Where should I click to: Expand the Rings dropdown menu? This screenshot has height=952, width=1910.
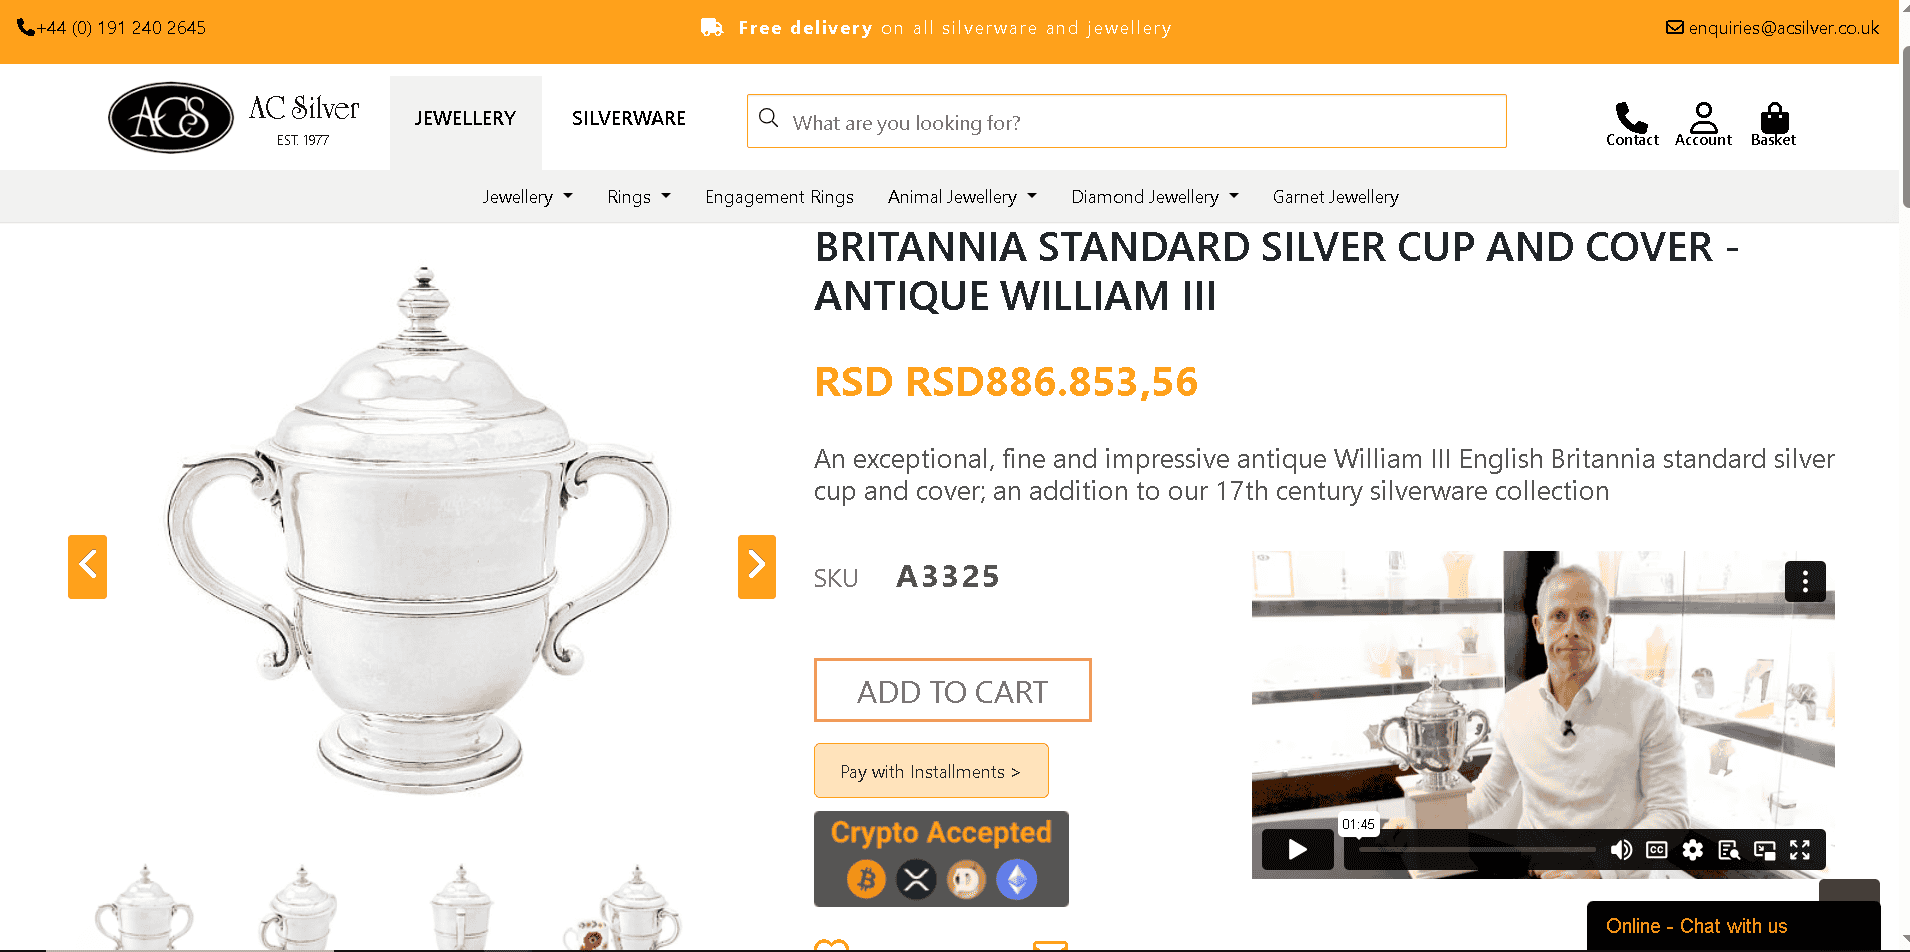pos(638,196)
